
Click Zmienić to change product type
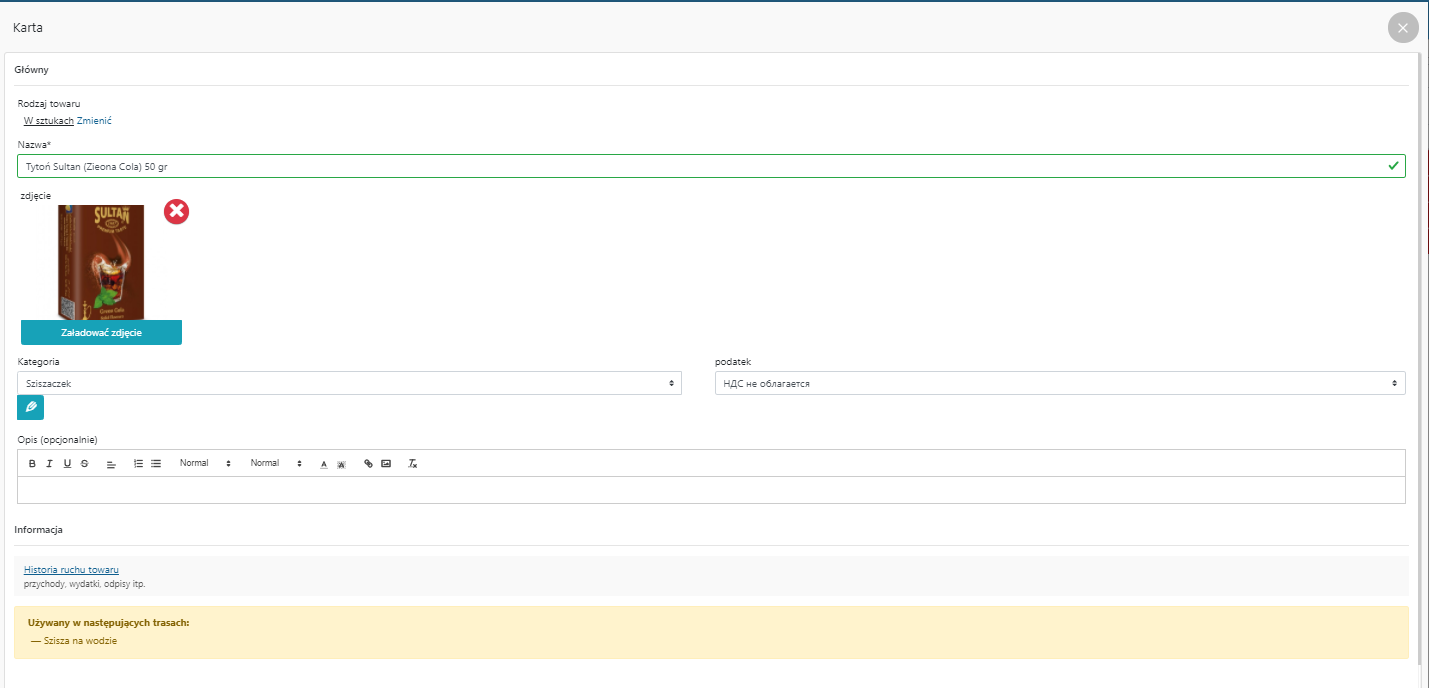94,121
